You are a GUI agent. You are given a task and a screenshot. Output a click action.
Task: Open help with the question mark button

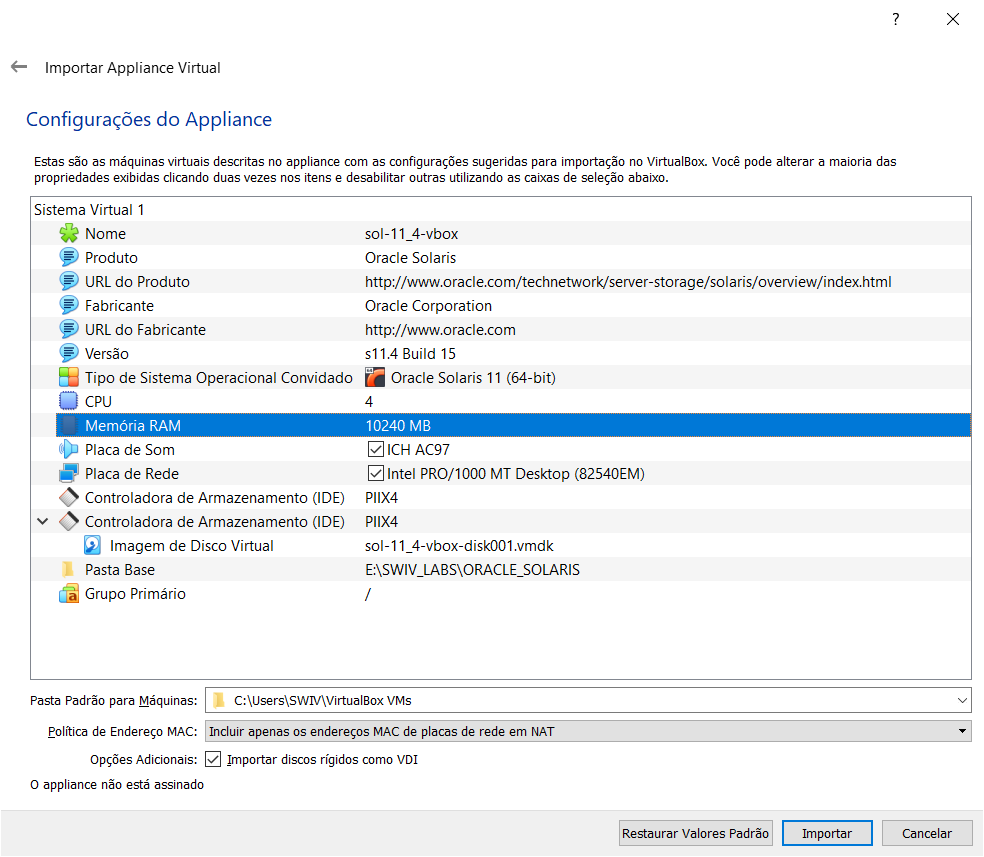pyautogui.click(x=896, y=19)
